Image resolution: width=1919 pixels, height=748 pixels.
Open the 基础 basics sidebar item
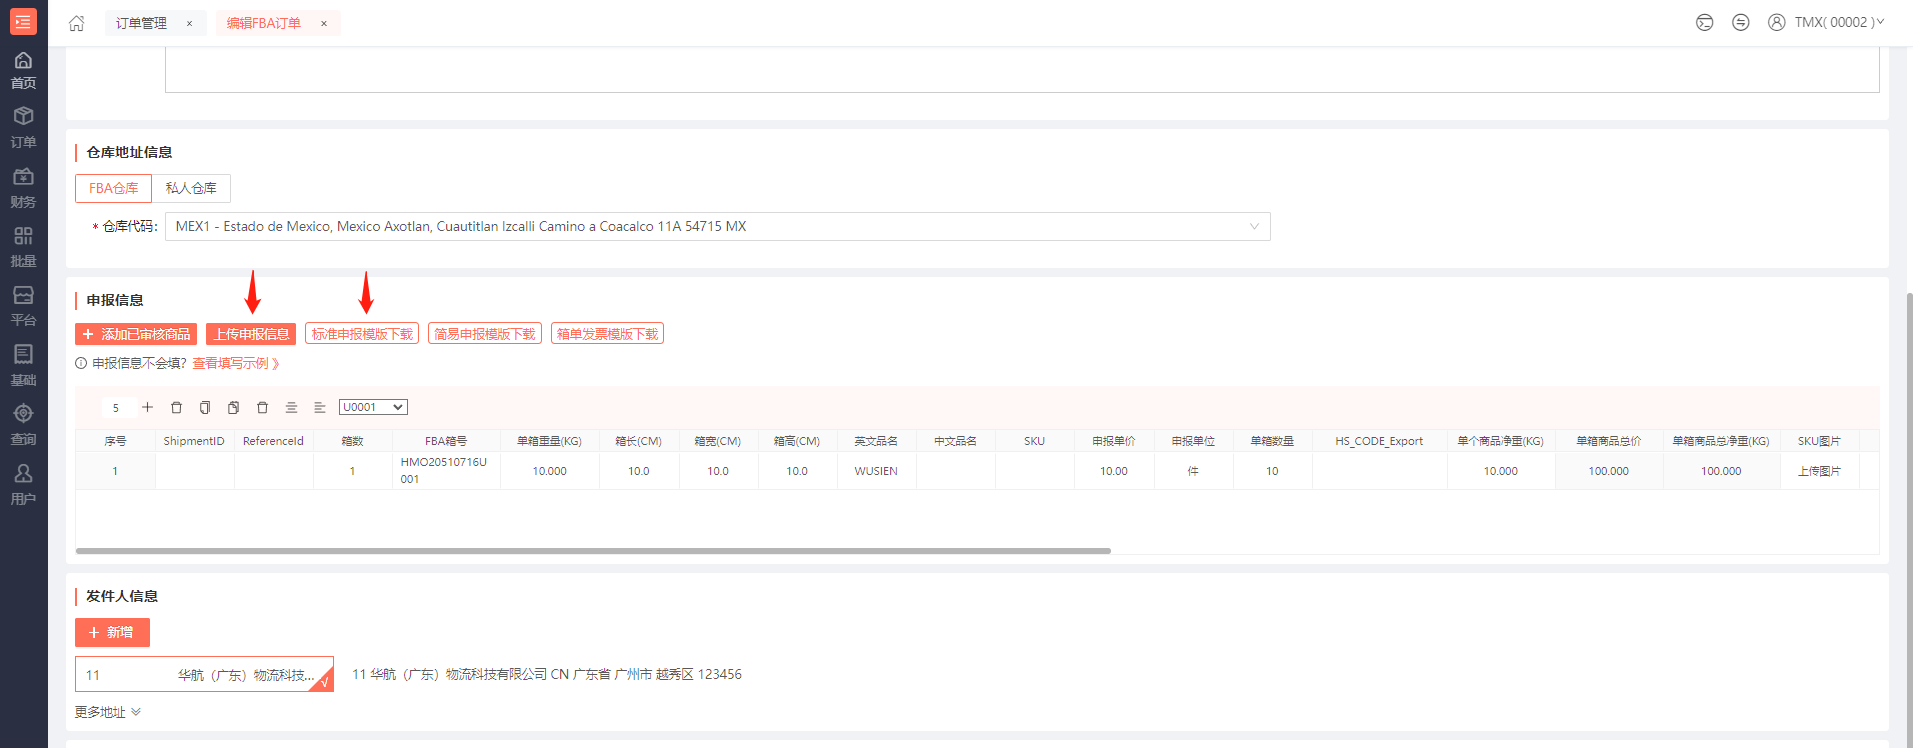point(23,366)
